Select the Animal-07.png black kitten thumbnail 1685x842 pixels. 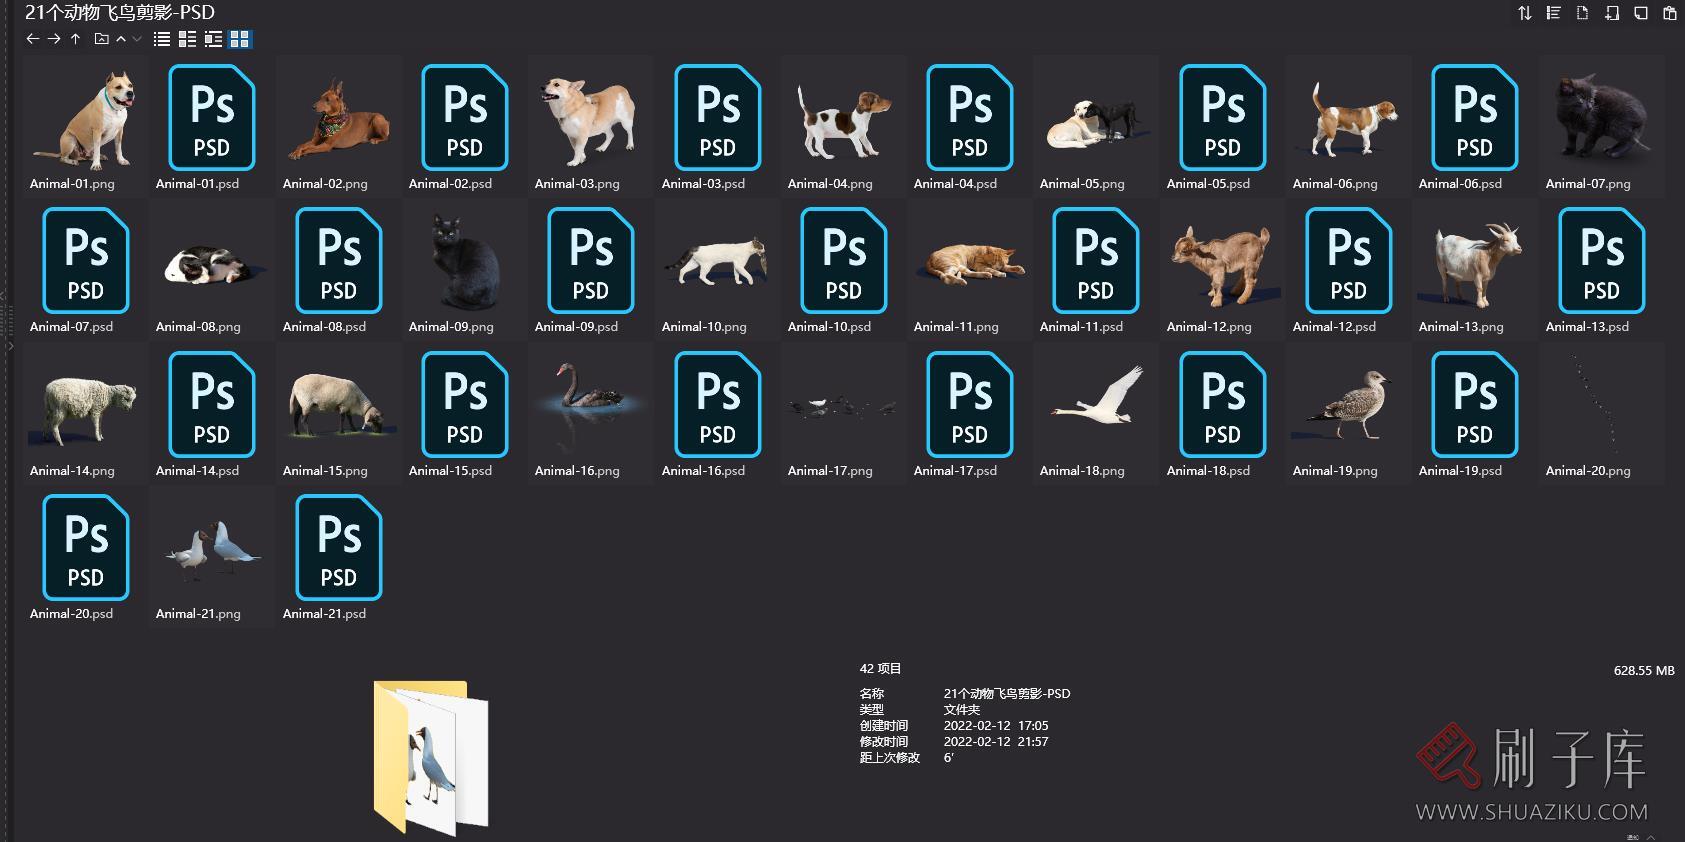click(1601, 118)
